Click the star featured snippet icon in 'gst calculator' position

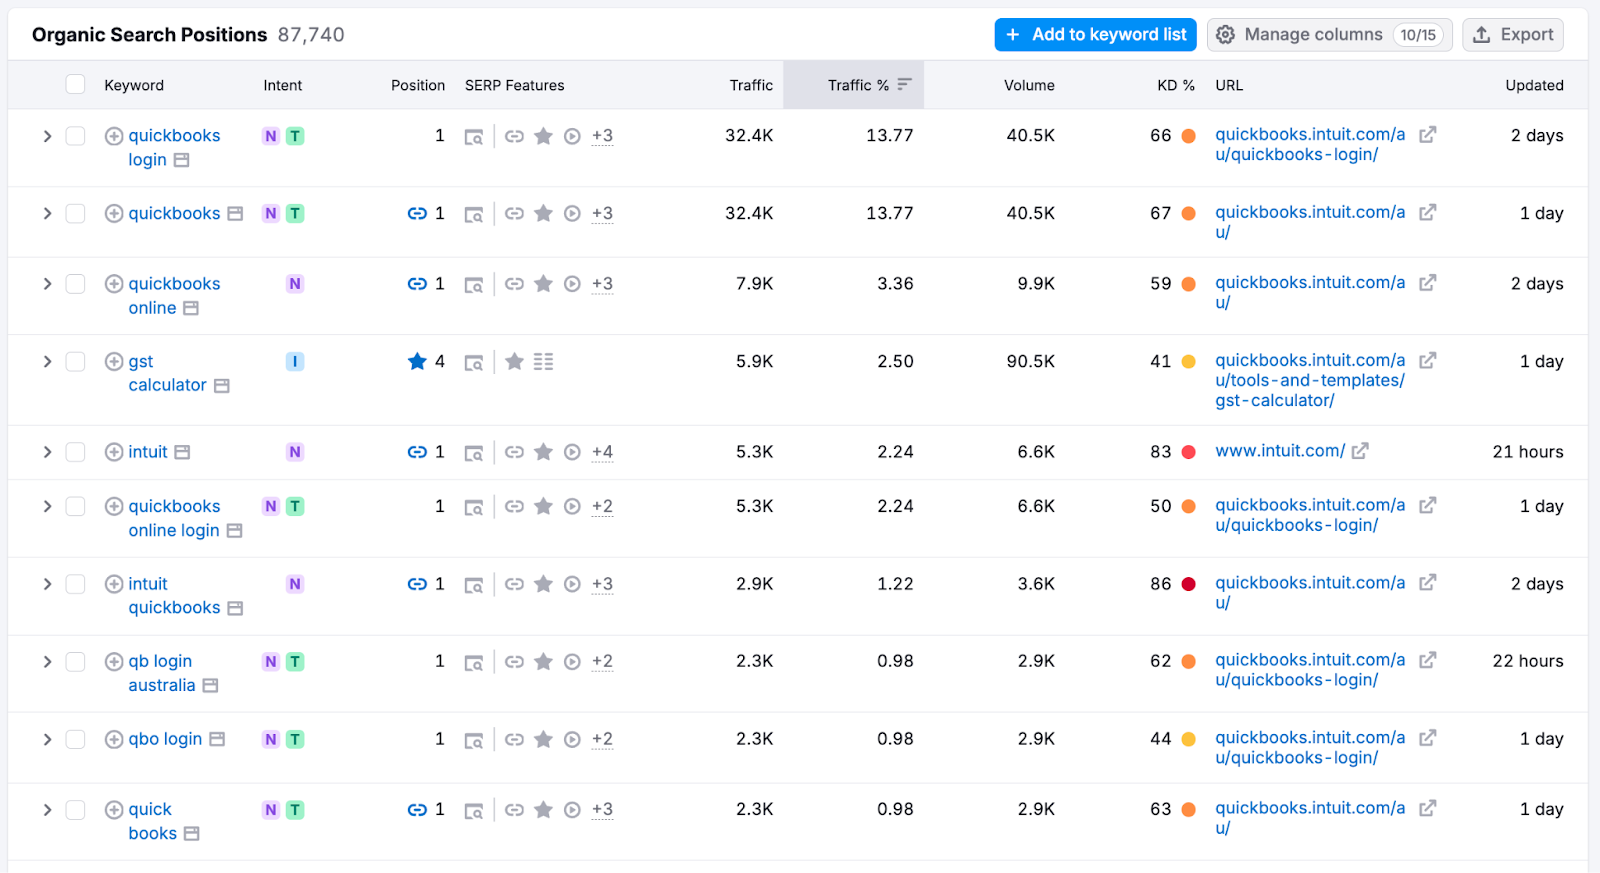[417, 361]
